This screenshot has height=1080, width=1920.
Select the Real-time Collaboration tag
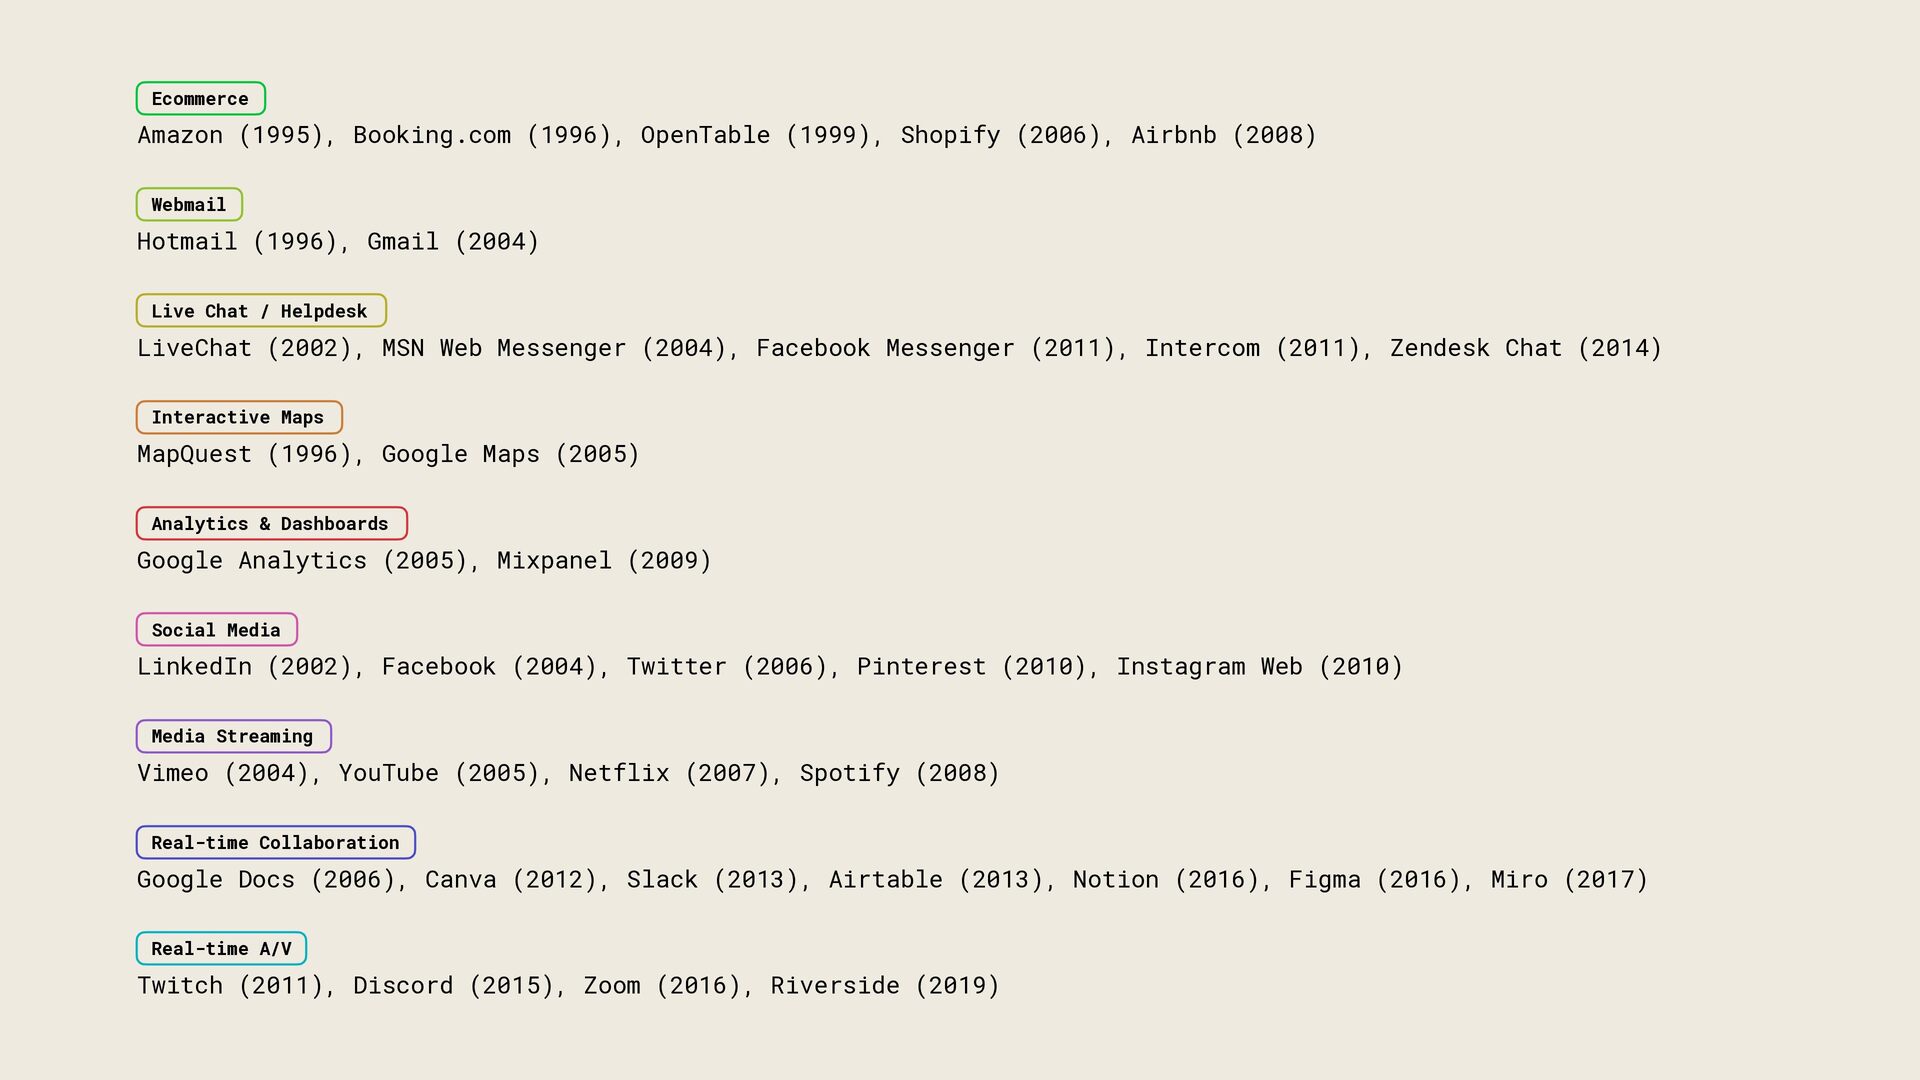pyautogui.click(x=275, y=843)
